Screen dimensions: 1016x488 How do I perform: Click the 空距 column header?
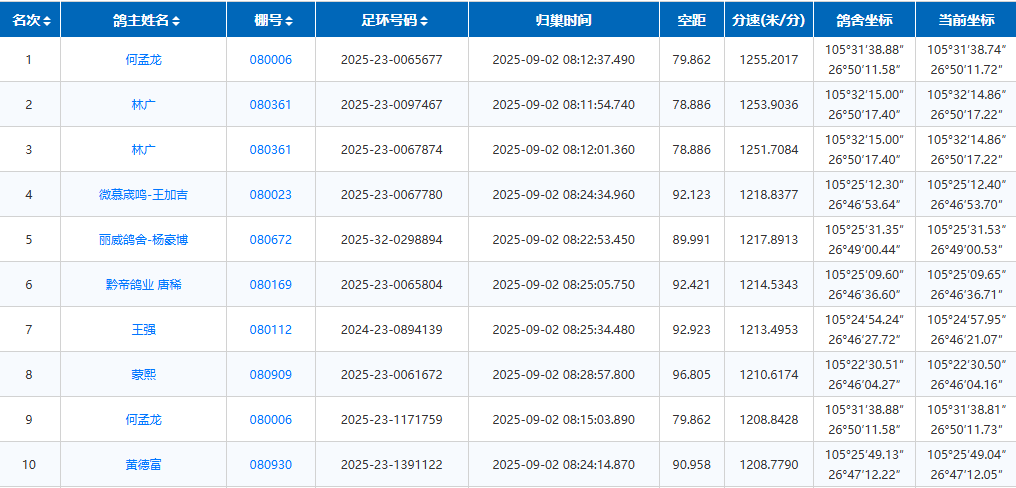click(691, 20)
